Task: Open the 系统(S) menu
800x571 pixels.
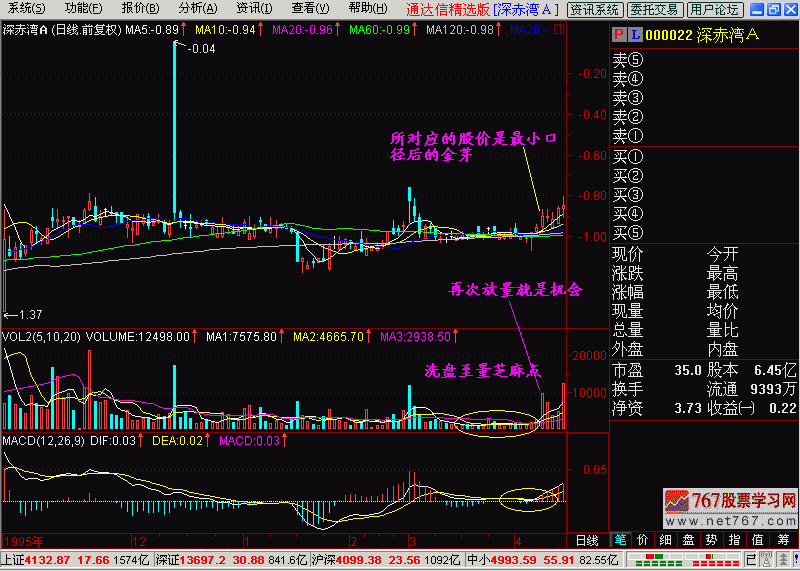Action: pos(27,9)
